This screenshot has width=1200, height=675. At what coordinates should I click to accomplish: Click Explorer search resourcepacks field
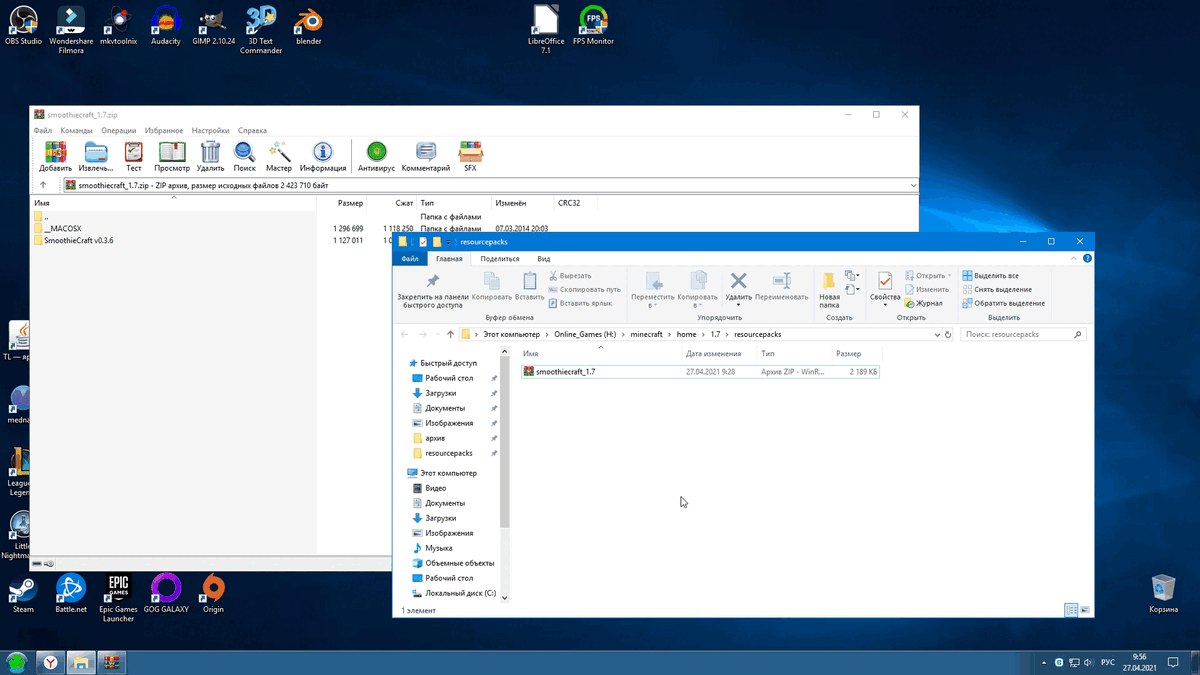click(x=1022, y=334)
